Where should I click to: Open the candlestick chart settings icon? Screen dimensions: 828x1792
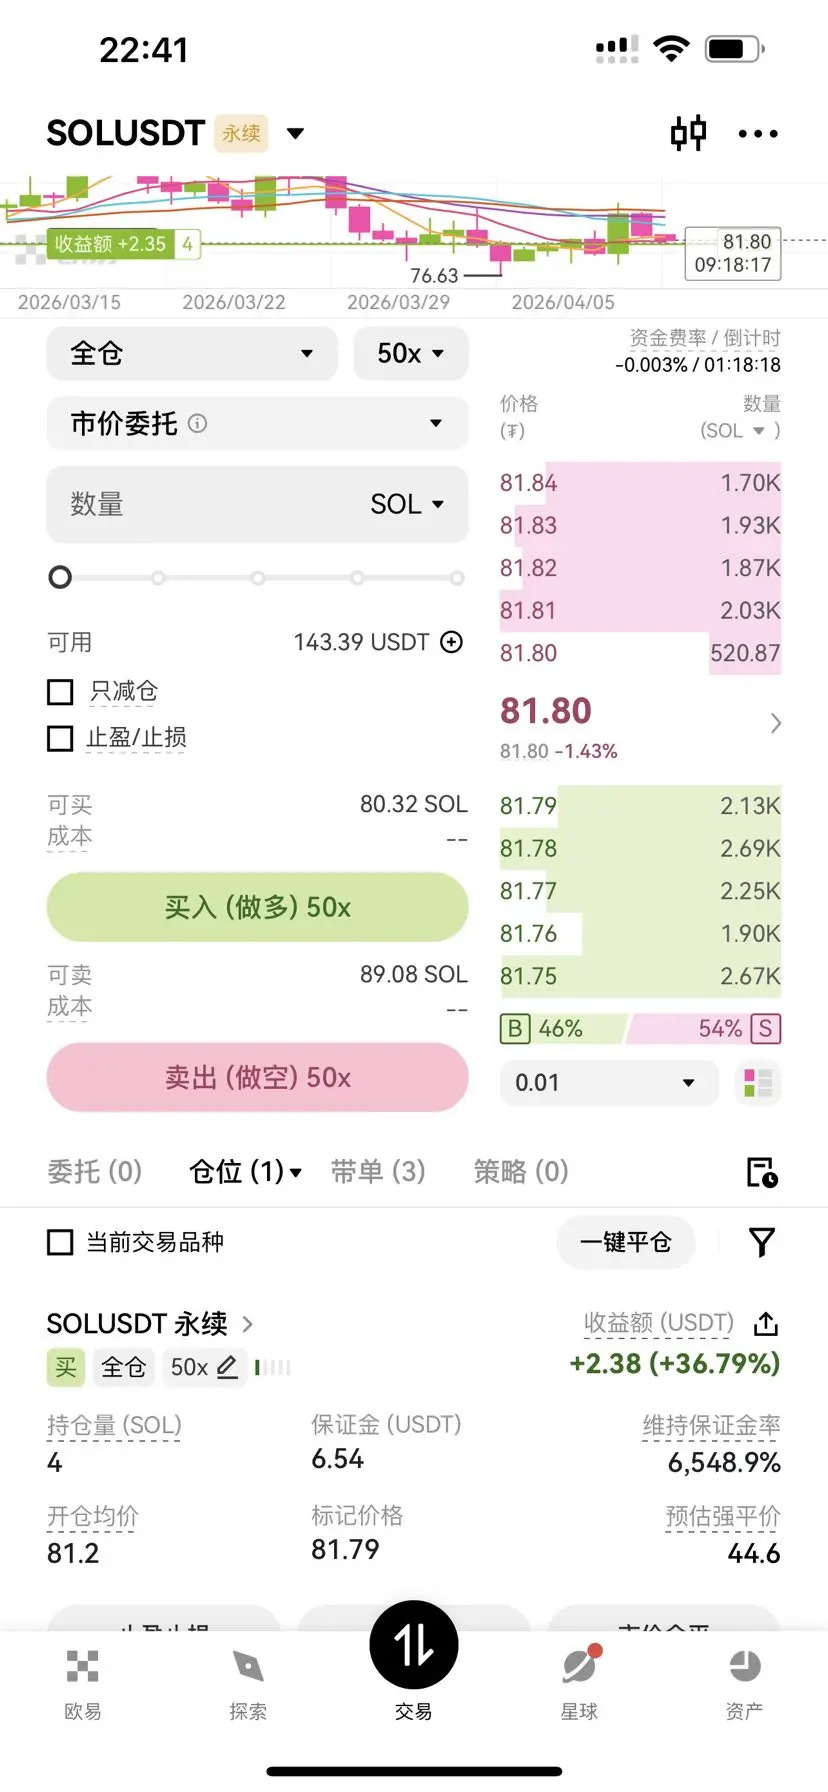pos(689,133)
